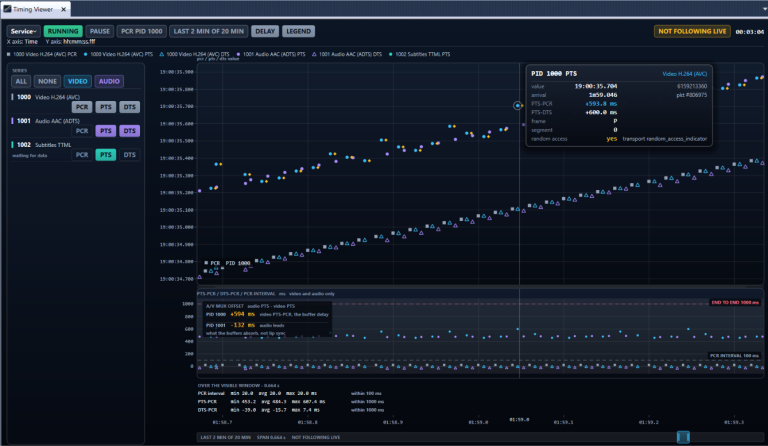
Task: Show ALL series
Action: pyautogui.click(x=21, y=81)
